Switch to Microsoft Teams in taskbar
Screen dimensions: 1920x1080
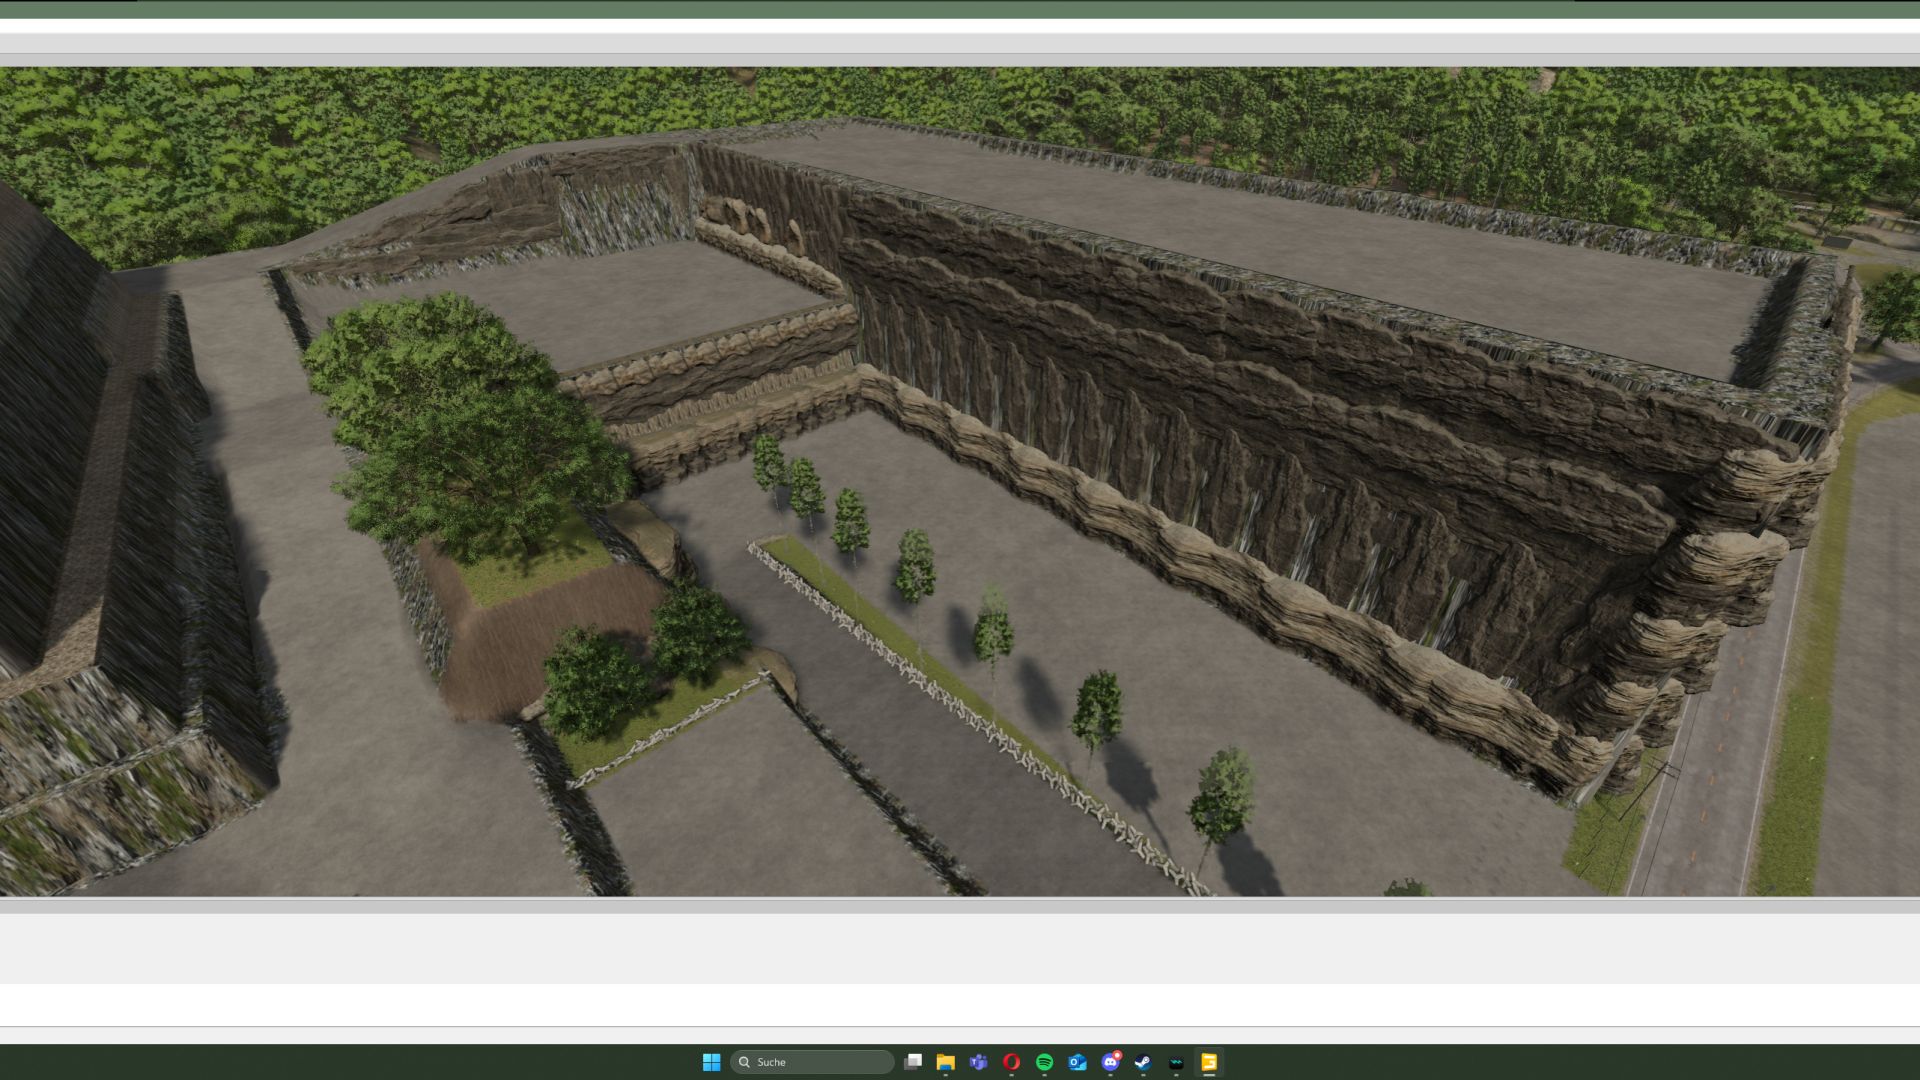[978, 1062]
